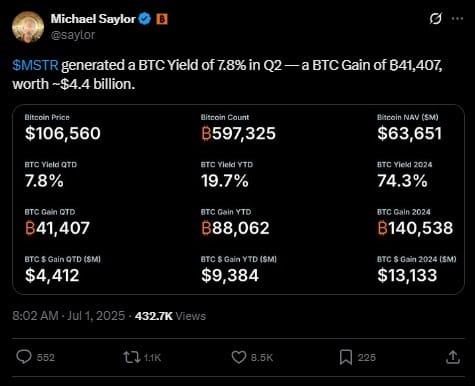
Task: Click the 8.5K likes count
Action: pyautogui.click(x=262, y=358)
